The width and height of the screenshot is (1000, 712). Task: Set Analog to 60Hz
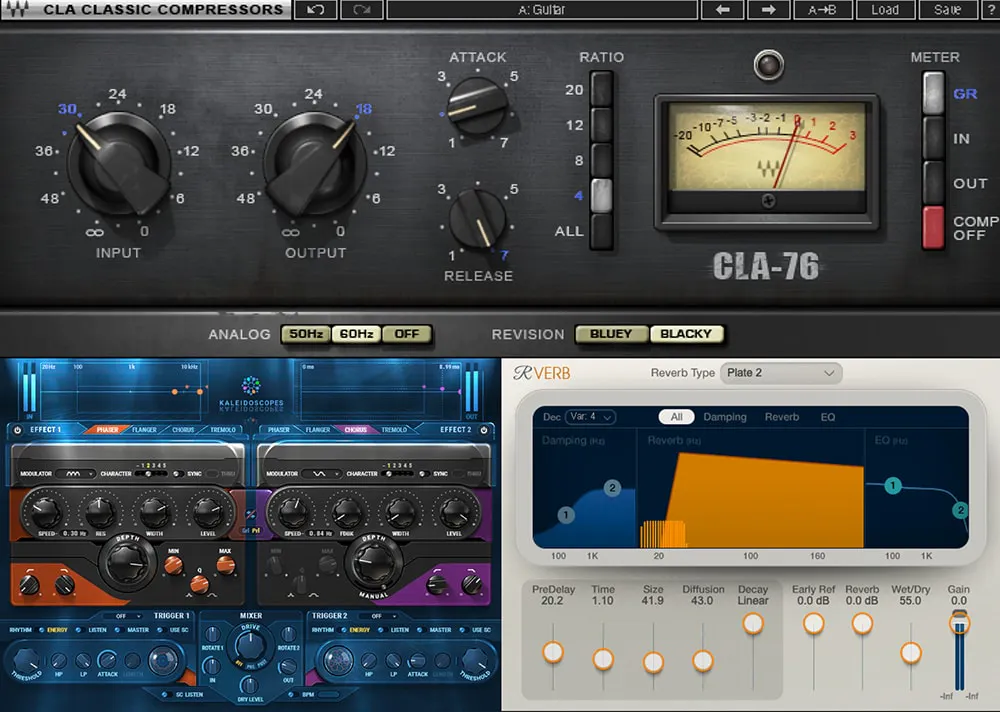(x=357, y=334)
